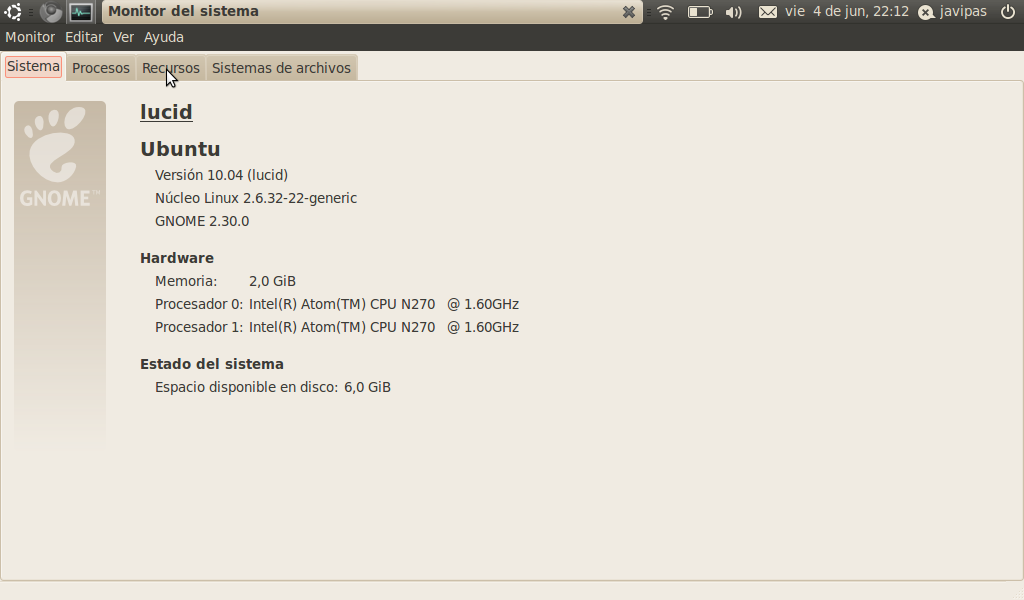1024x600 pixels.
Task: Open the power session menu icon
Action: pos(1008,12)
